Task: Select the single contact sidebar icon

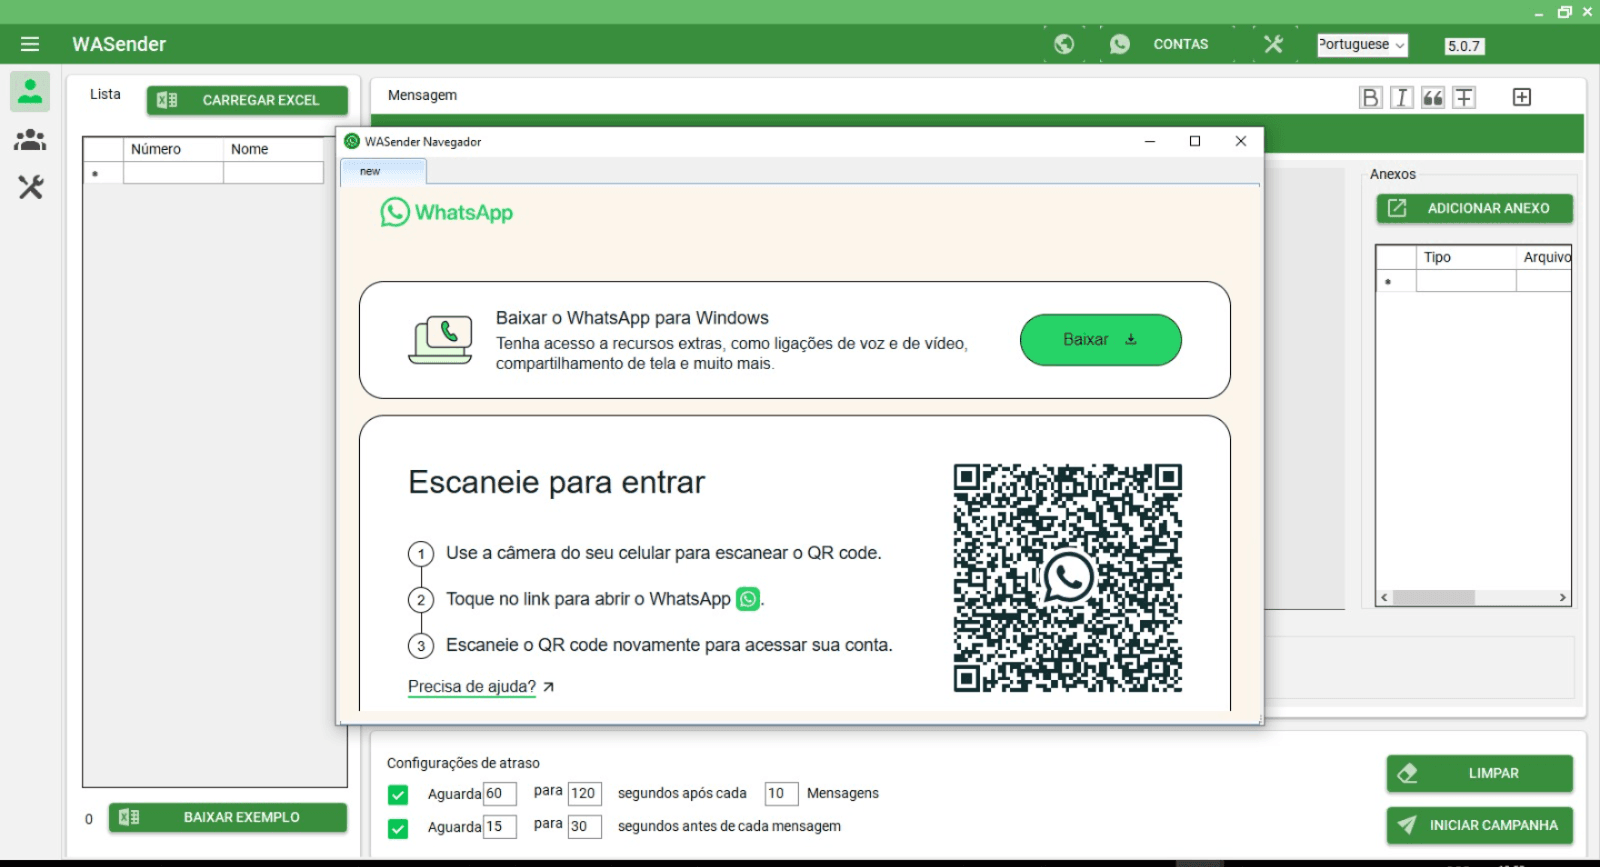Action: pos(30,91)
